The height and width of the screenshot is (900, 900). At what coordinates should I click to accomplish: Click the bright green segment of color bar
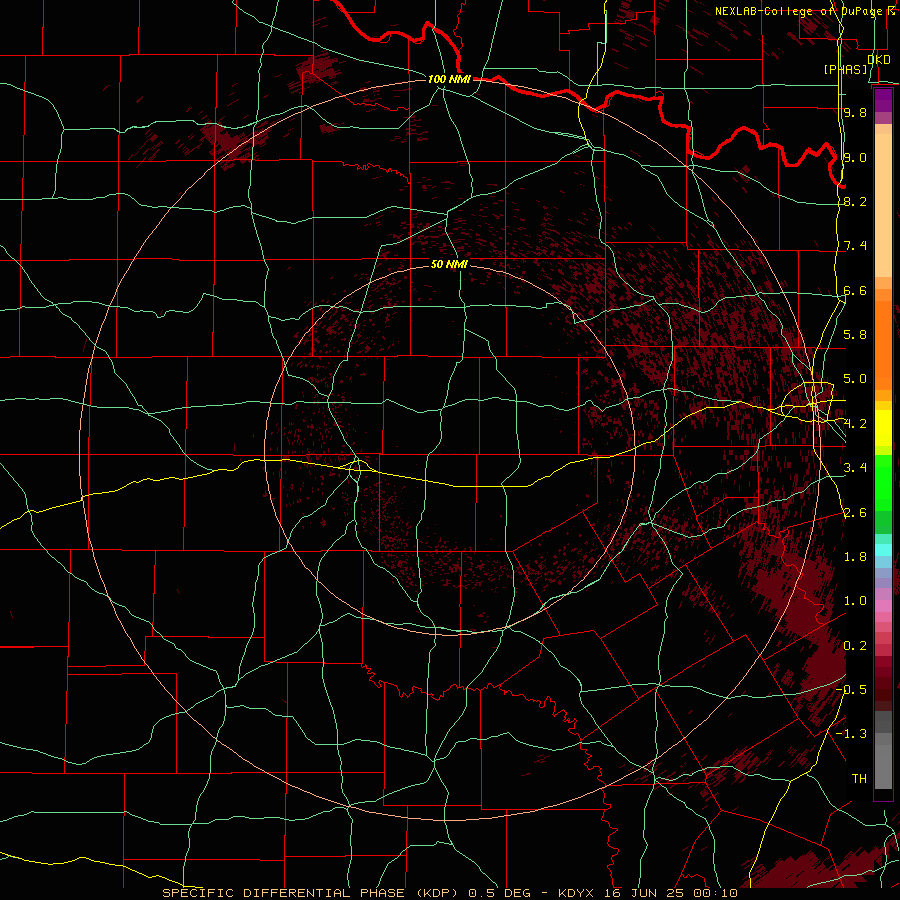pyautogui.click(x=883, y=482)
